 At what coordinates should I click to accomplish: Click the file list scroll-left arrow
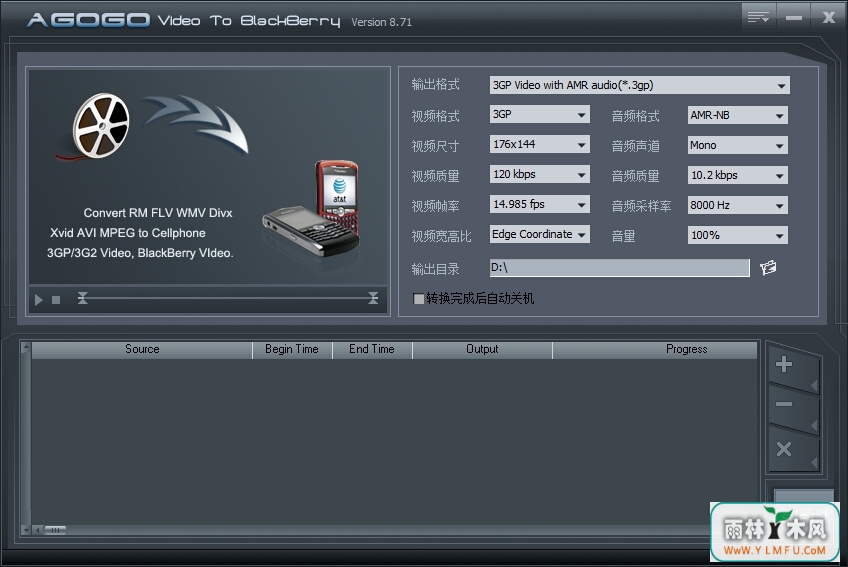[x=37, y=530]
